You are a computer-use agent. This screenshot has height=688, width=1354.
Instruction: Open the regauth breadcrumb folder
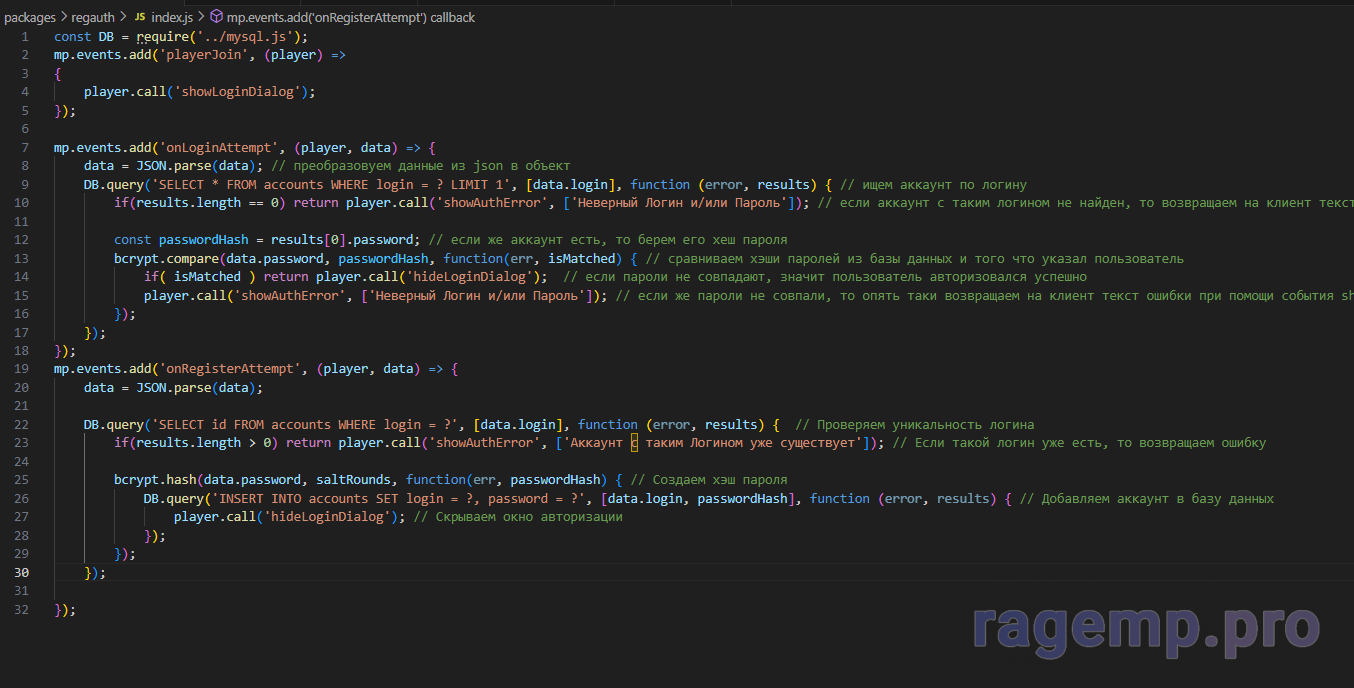click(x=93, y=17)
